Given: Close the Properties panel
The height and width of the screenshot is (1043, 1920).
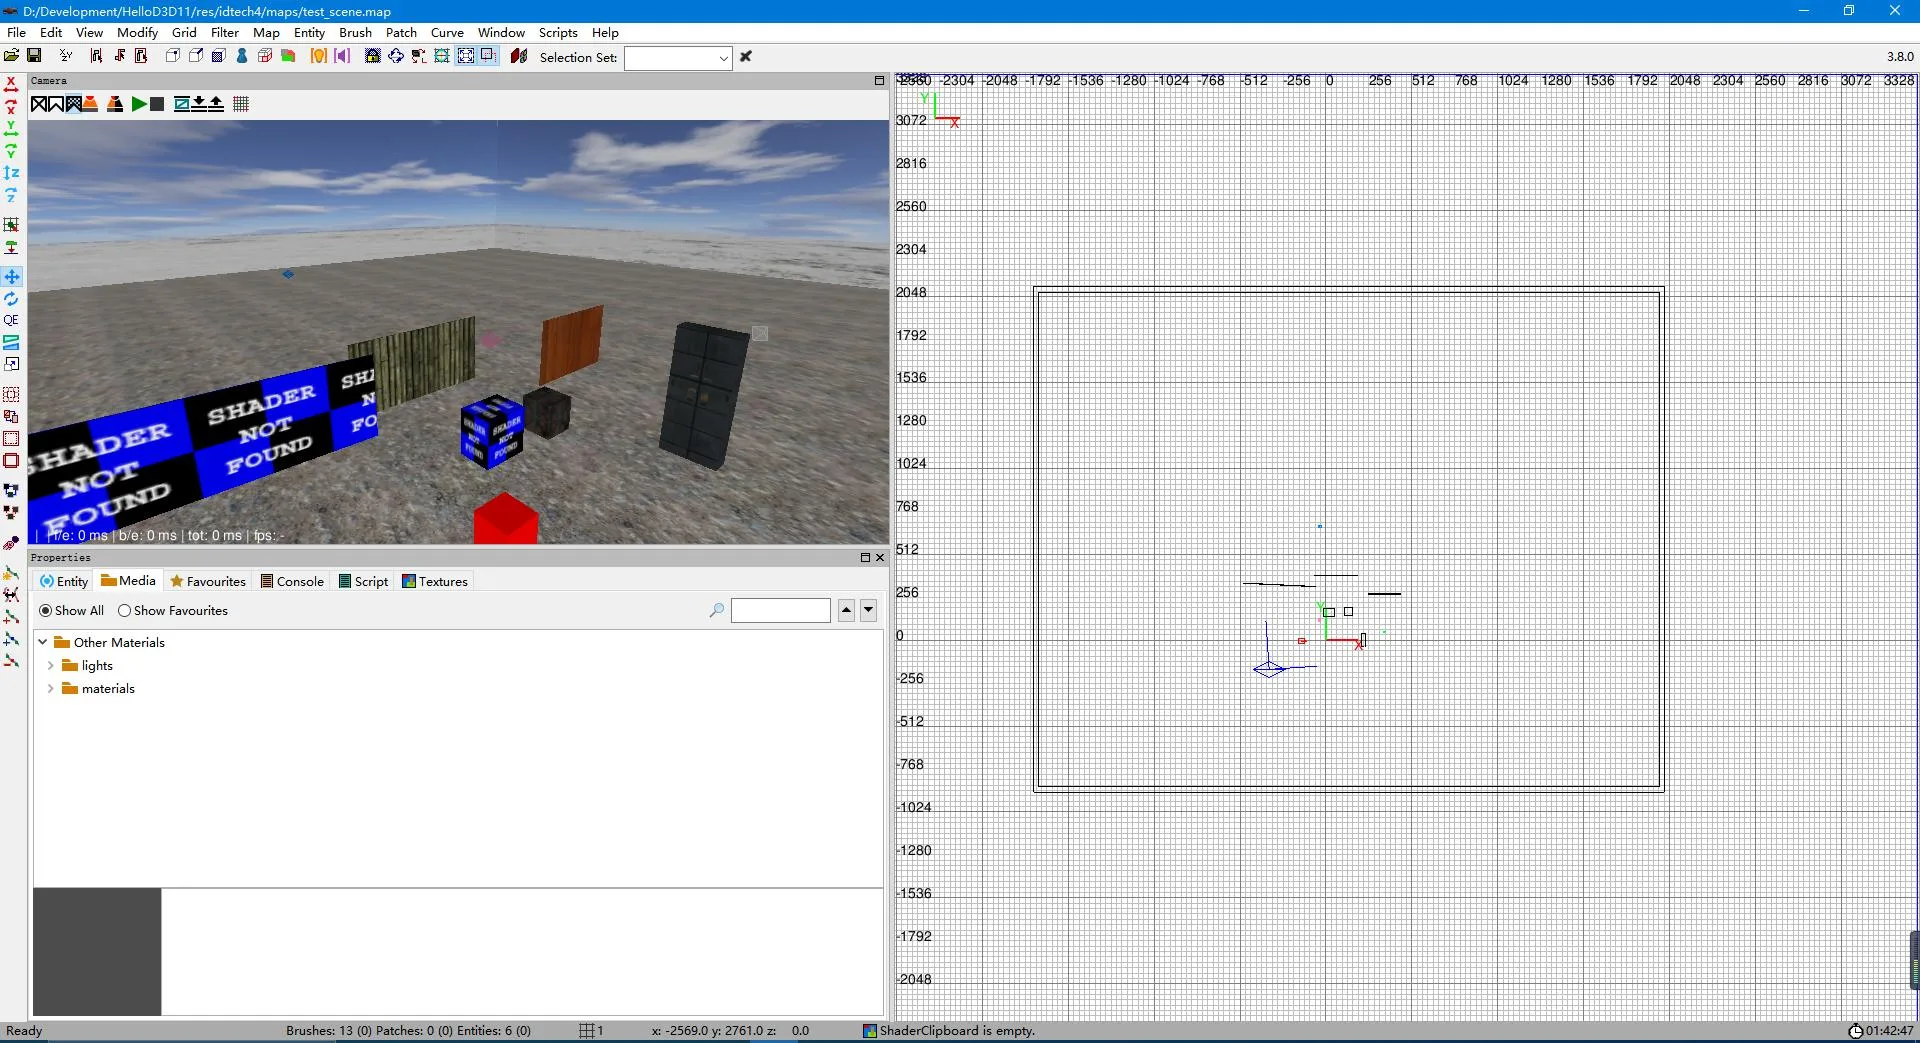Looking at the screenshot, I should click(x=880, y=558).
